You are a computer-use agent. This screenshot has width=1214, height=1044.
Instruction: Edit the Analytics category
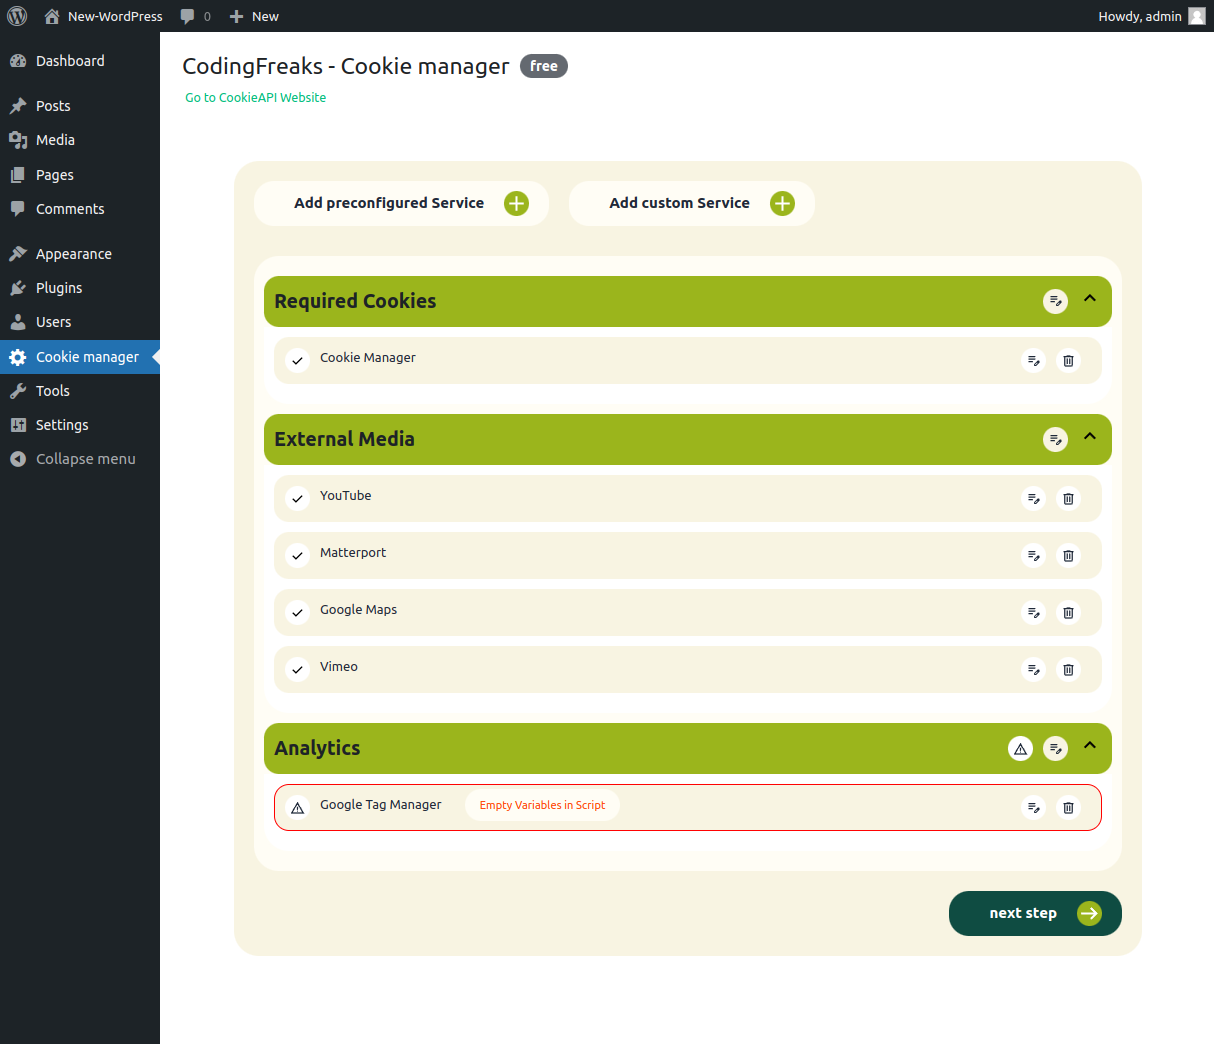tap(1055, 748)
